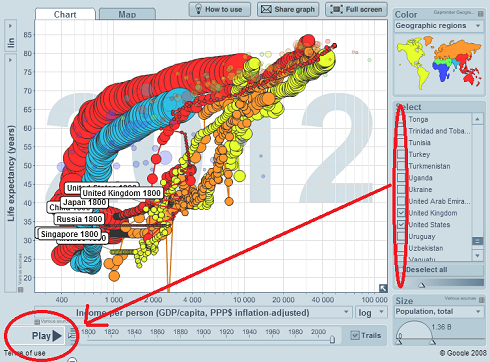Screen dimensions: 490x362
Task: Open the Color data source info icon
Action: 480,14
